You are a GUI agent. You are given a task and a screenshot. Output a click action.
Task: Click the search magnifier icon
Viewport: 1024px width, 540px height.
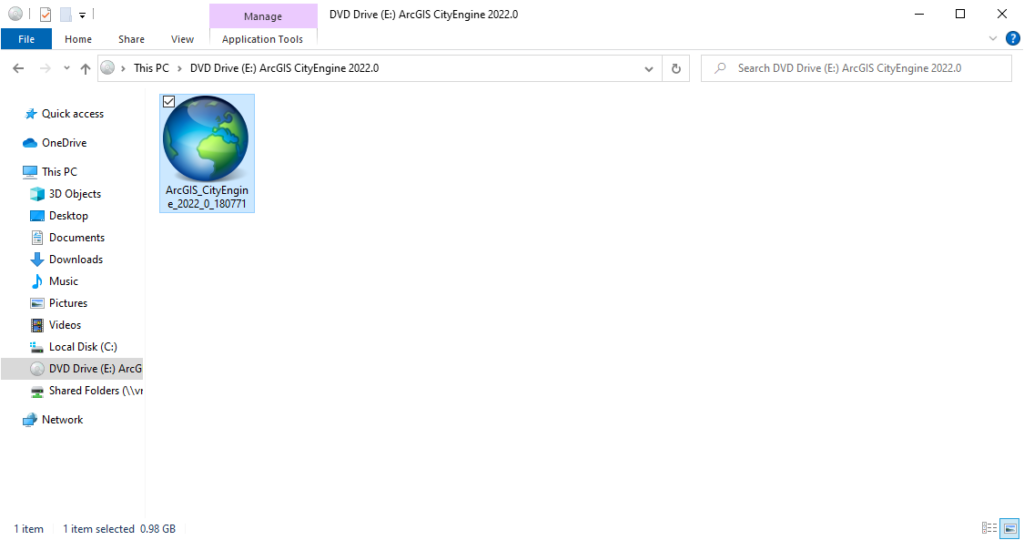click(x=720, y=68)
